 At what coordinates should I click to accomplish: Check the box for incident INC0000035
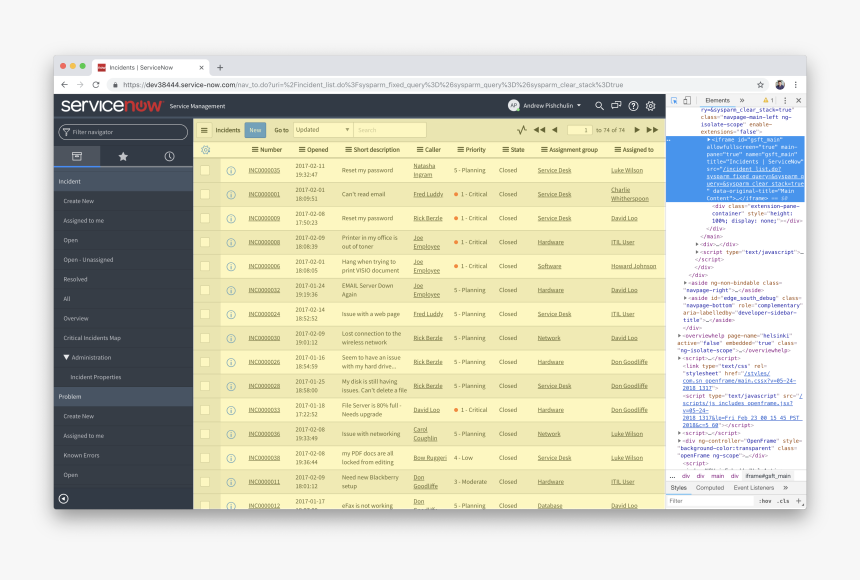(x=205, y=170)
